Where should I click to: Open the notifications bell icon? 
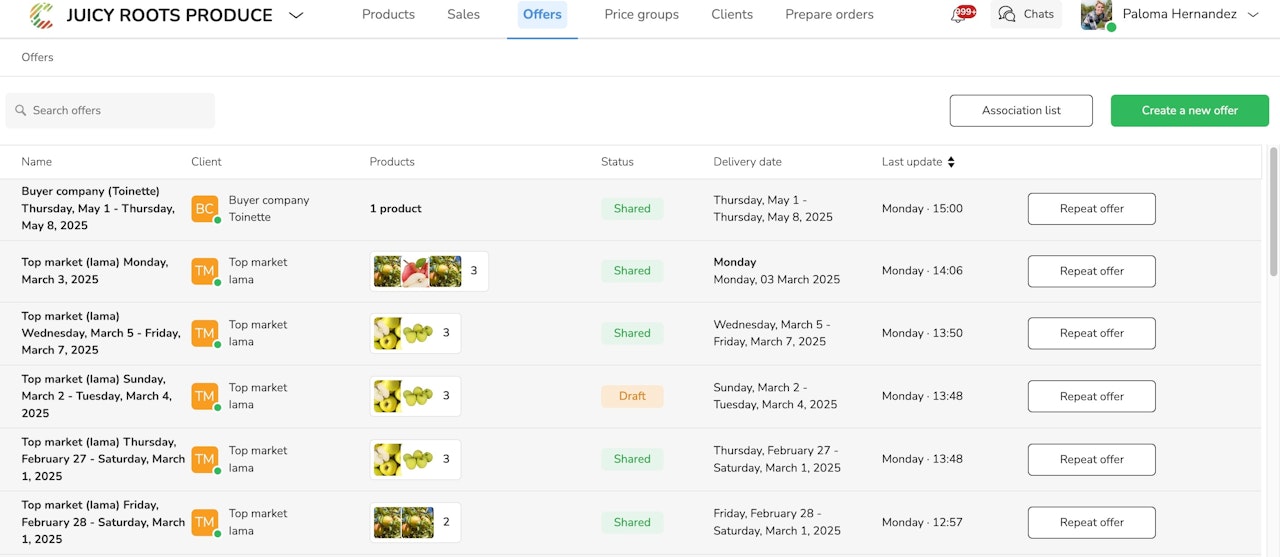tap(958, 15)
